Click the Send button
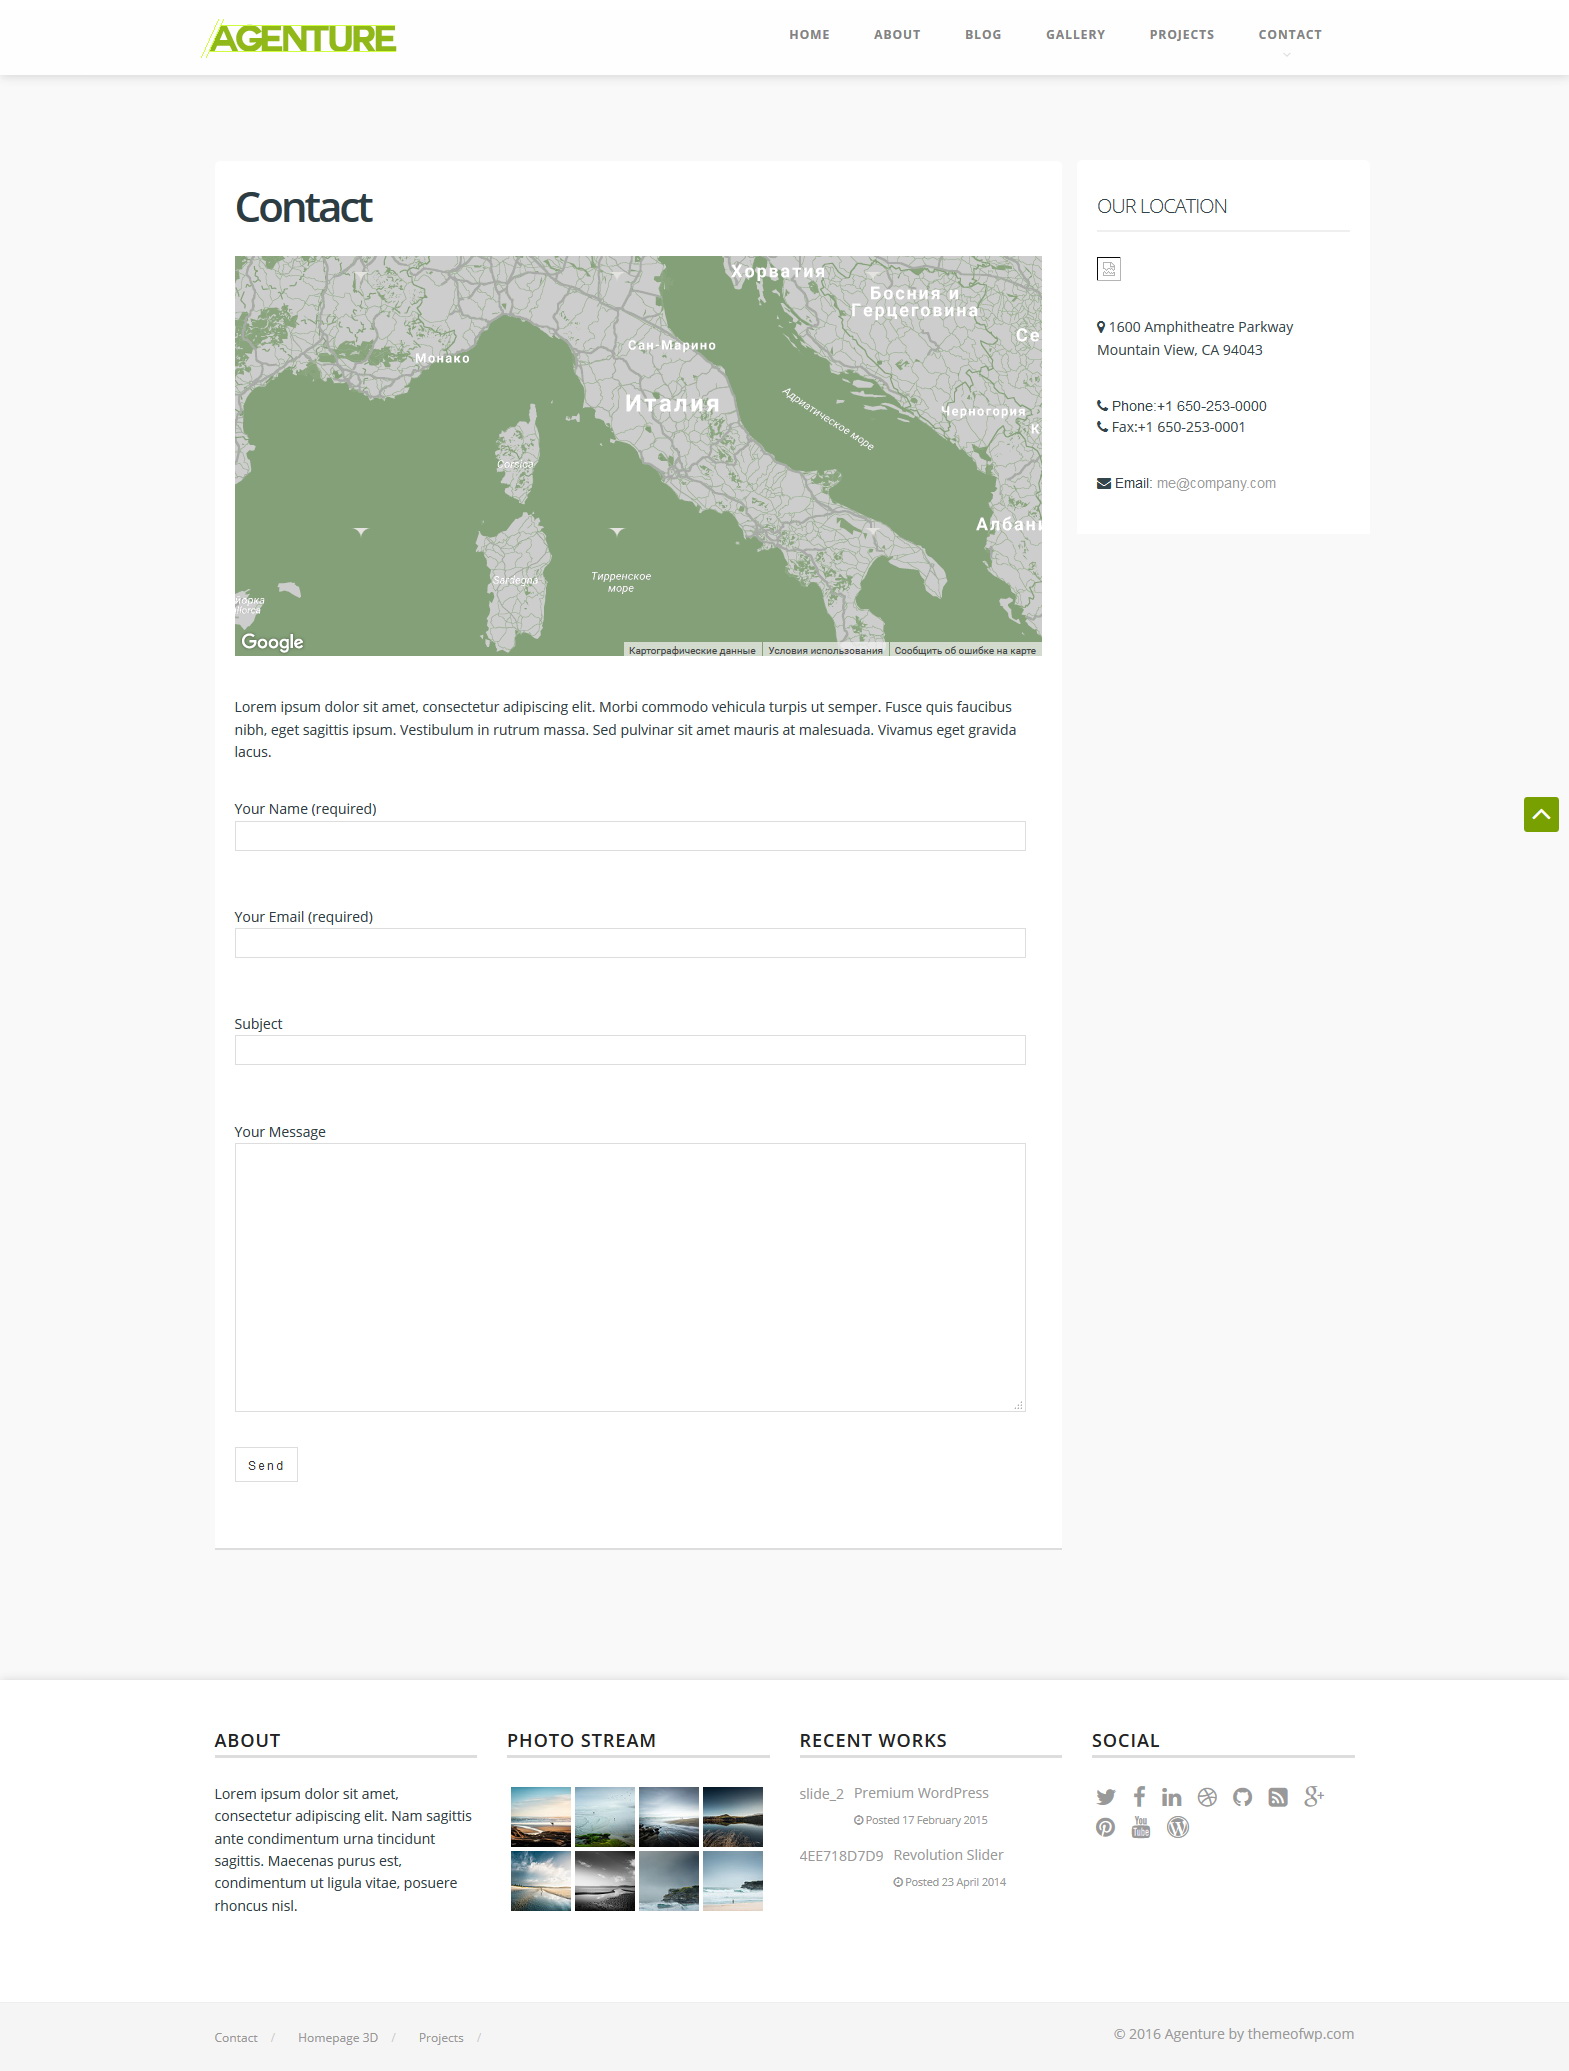1569x2071 pixels. [x=266, y=1465]
